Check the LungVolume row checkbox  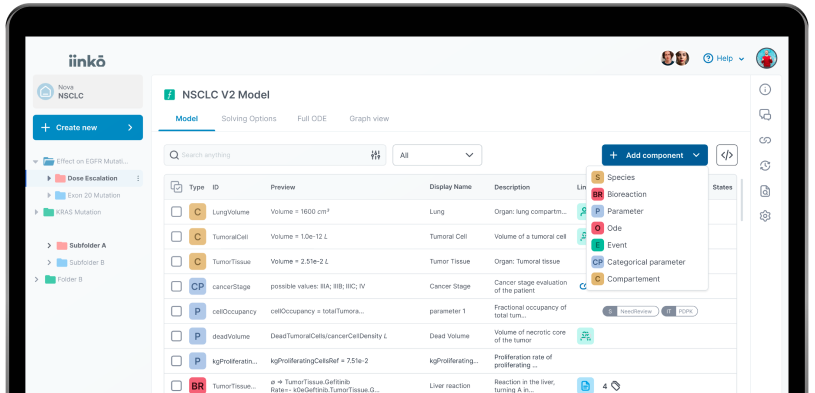pyautogui.click(x=177, y=212)
